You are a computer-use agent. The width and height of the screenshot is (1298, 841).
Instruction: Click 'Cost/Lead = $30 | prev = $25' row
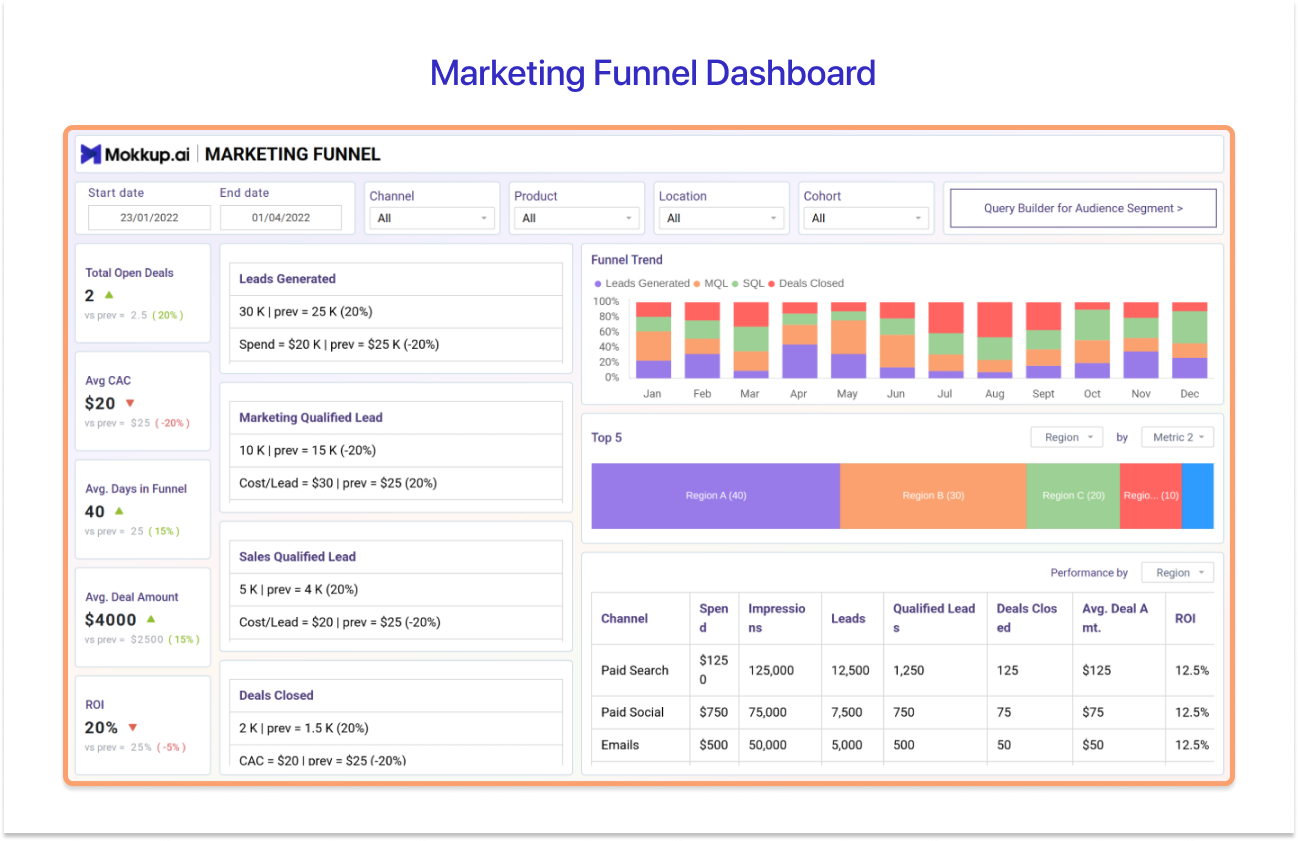[396, 483]
